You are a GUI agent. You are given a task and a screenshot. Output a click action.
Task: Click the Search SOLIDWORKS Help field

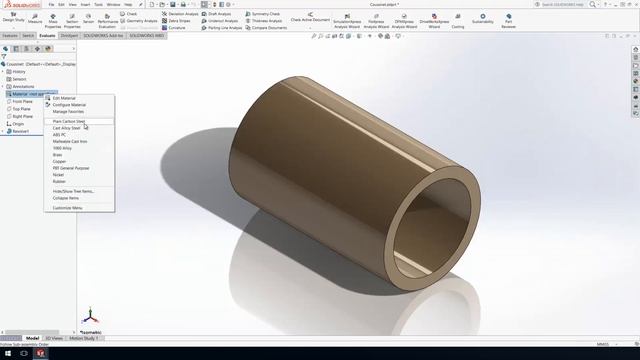click(x=562, y=4)
